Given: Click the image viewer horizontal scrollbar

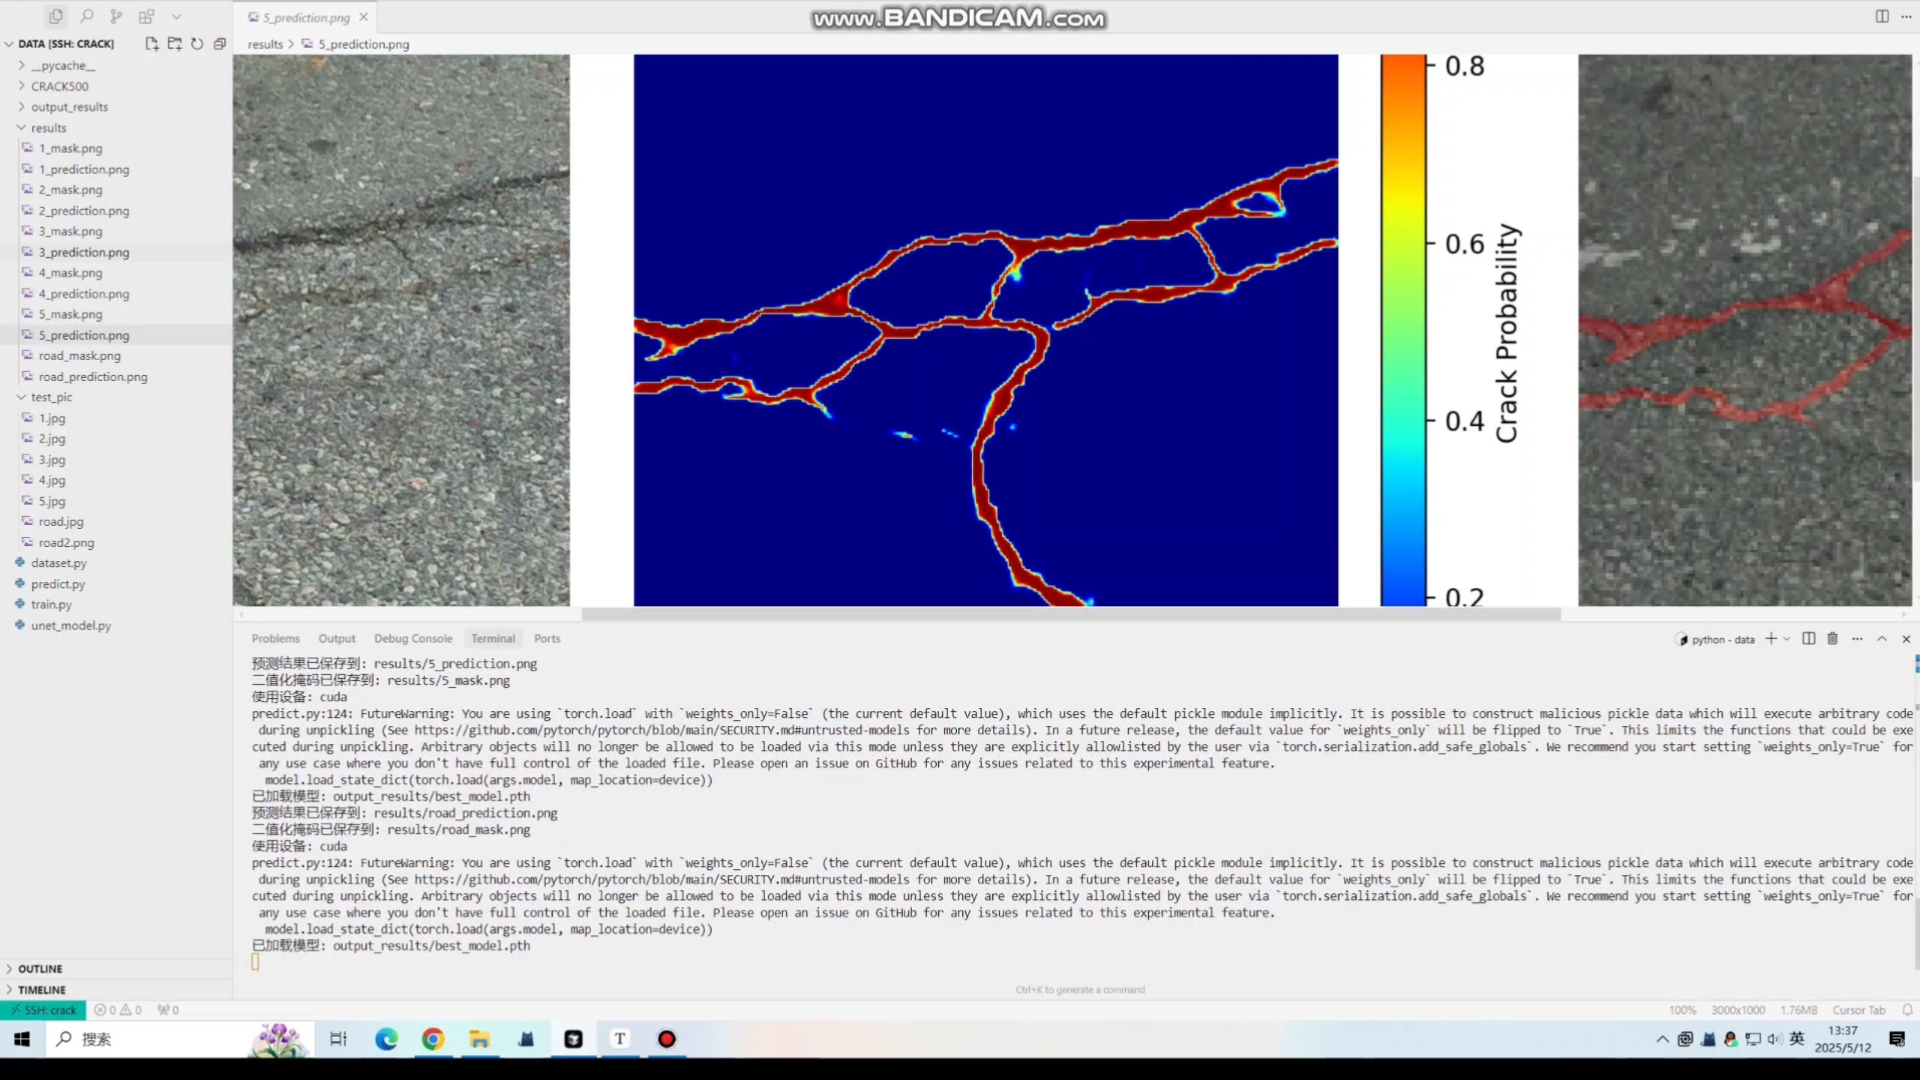Looking at the screenshot, I should click(1070, 614).
